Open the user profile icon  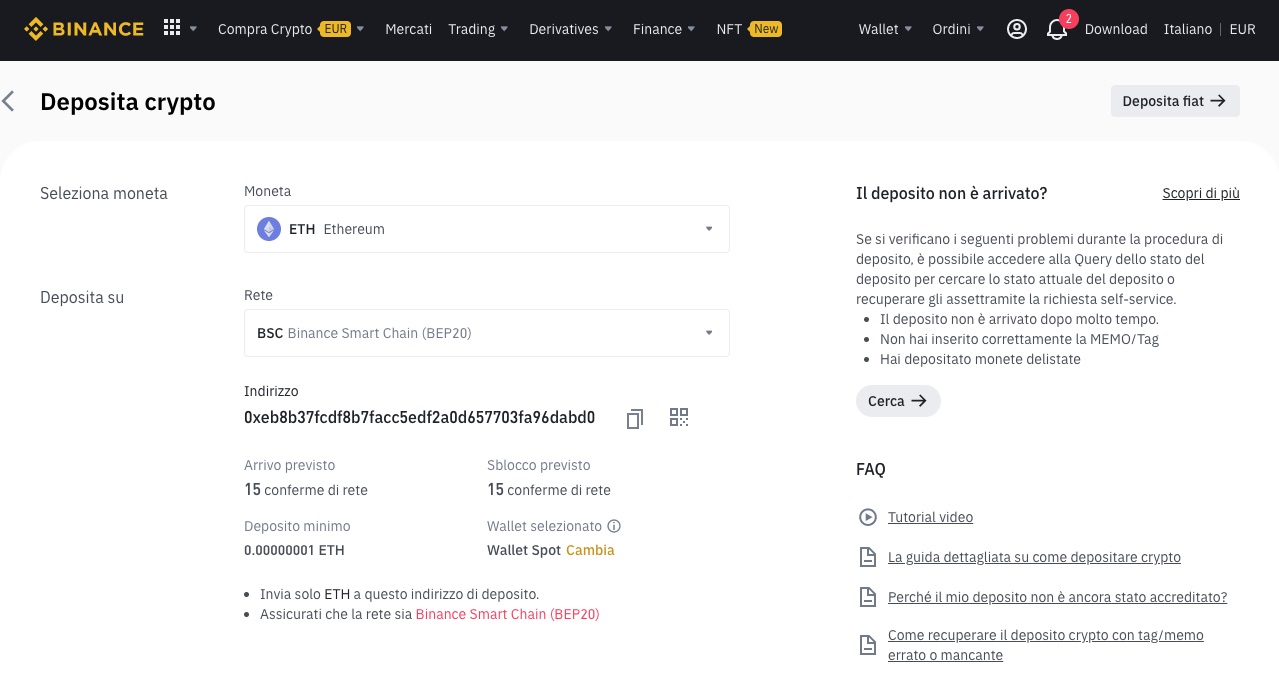click(x=1017, y=29)
